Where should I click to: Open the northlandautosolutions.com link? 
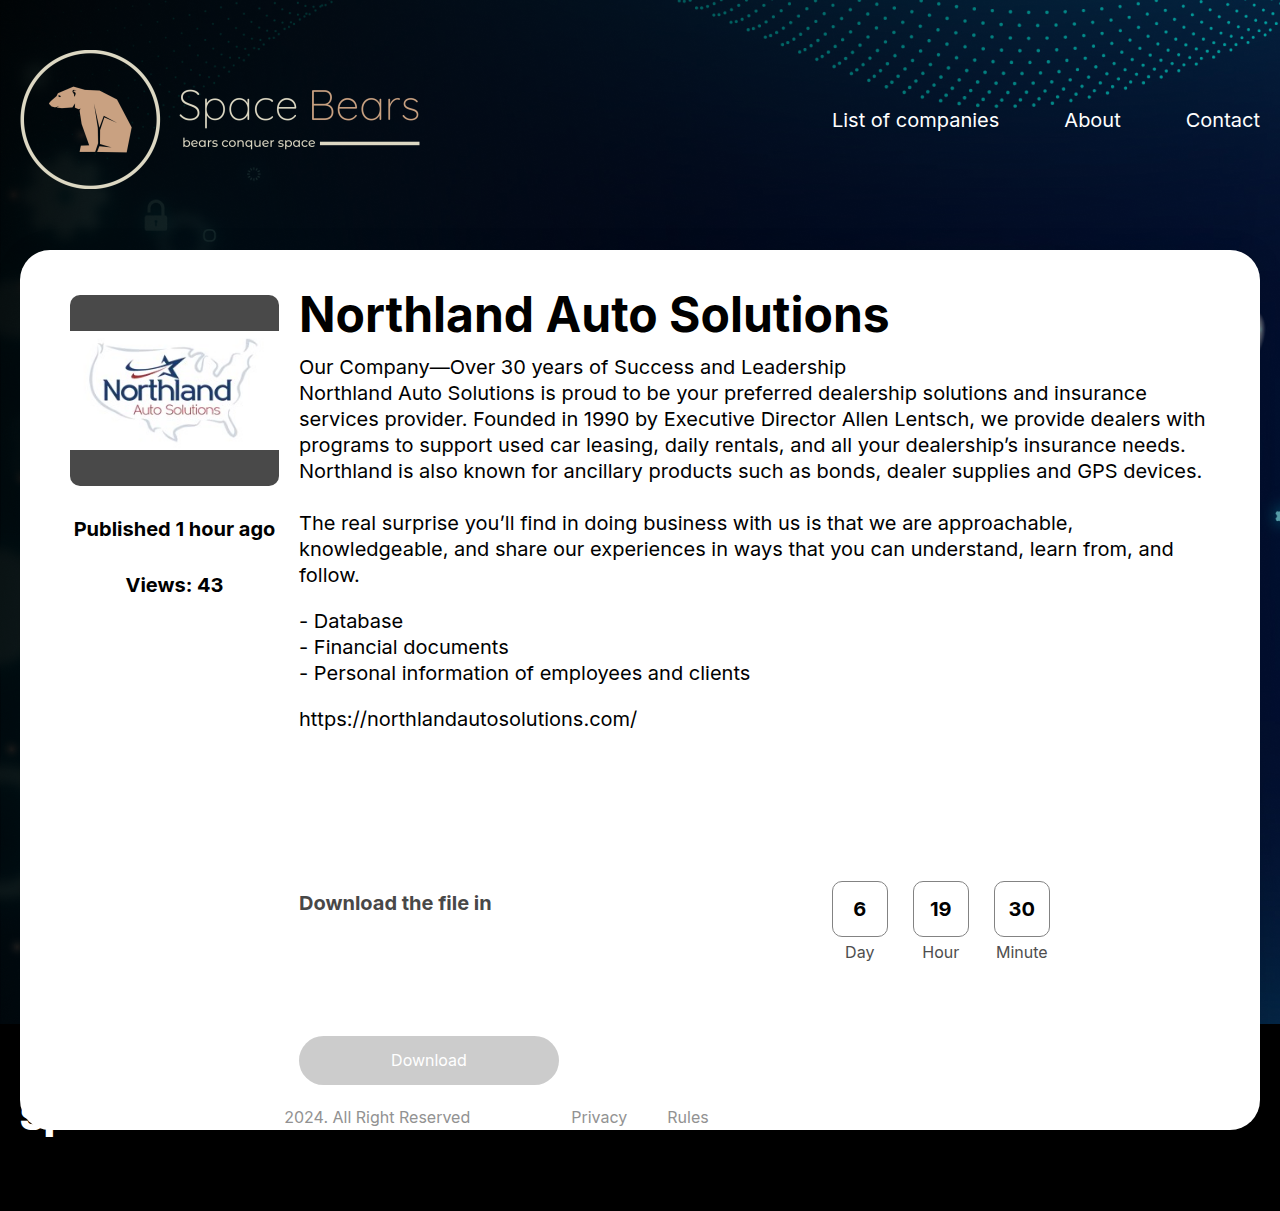coord(468,719)
